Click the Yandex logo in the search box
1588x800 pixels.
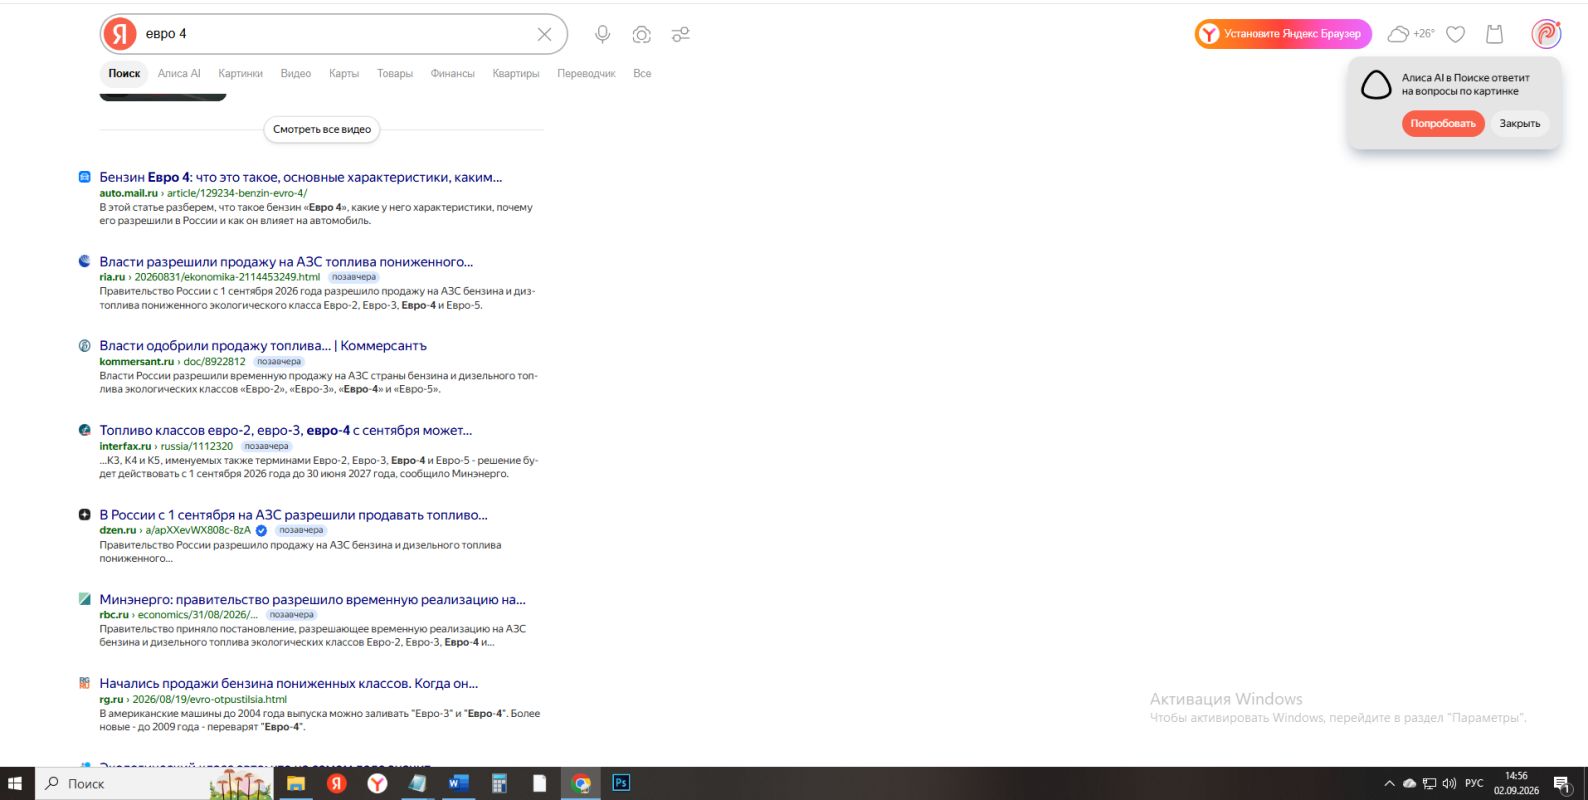point(120,34)
